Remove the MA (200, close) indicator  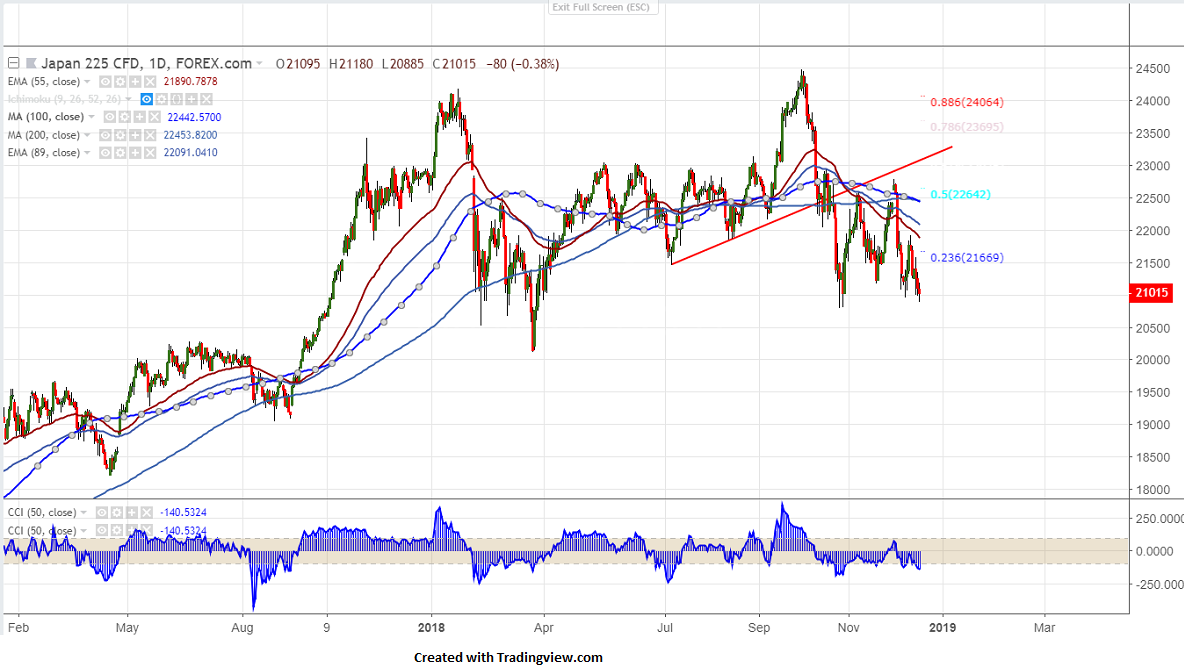[x=150, y=135]
